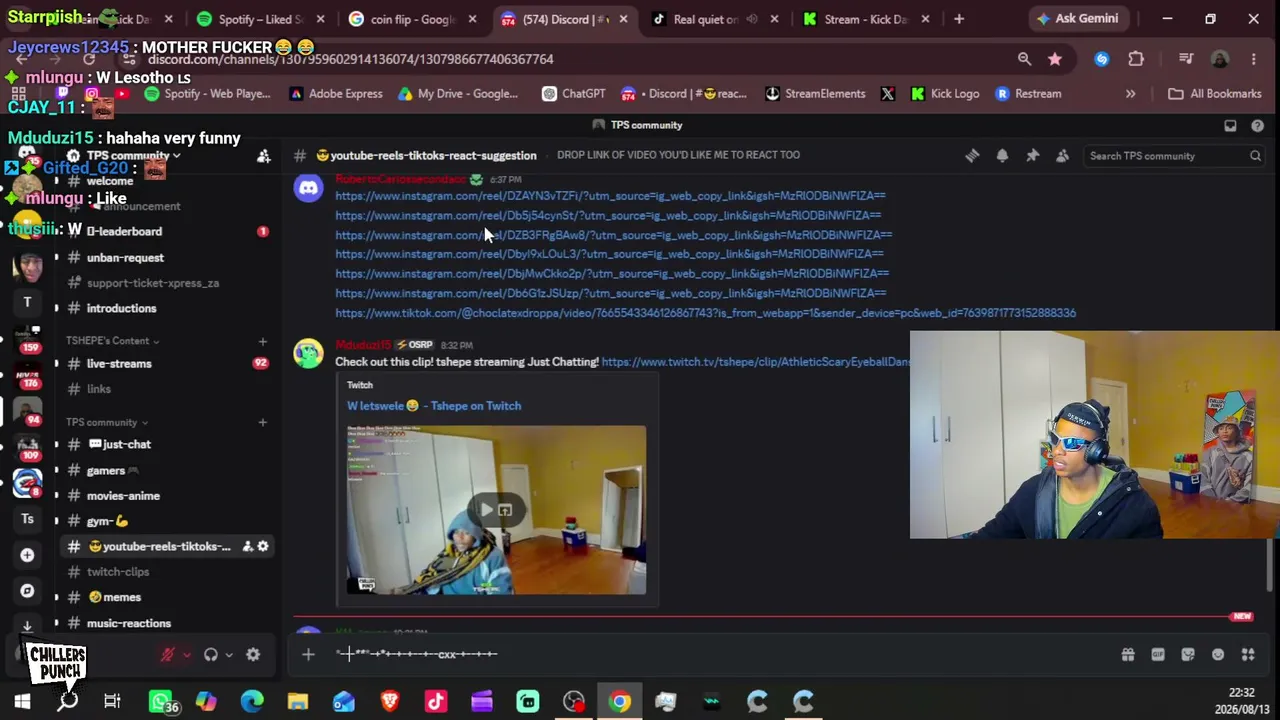The height and width of the screenshot is (720, 1280).
Task: Click the Ask Gemini button
Action: click(x=1078, y=19)
